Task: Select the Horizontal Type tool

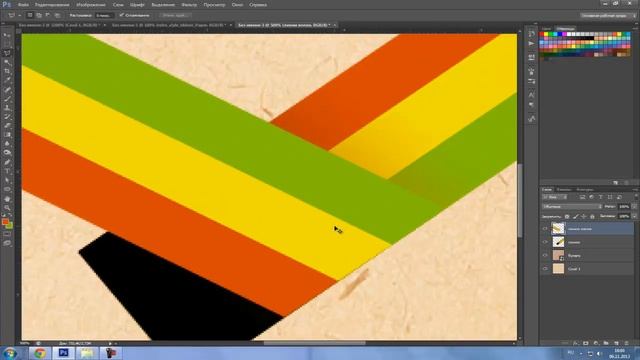Action: point(7,171)
